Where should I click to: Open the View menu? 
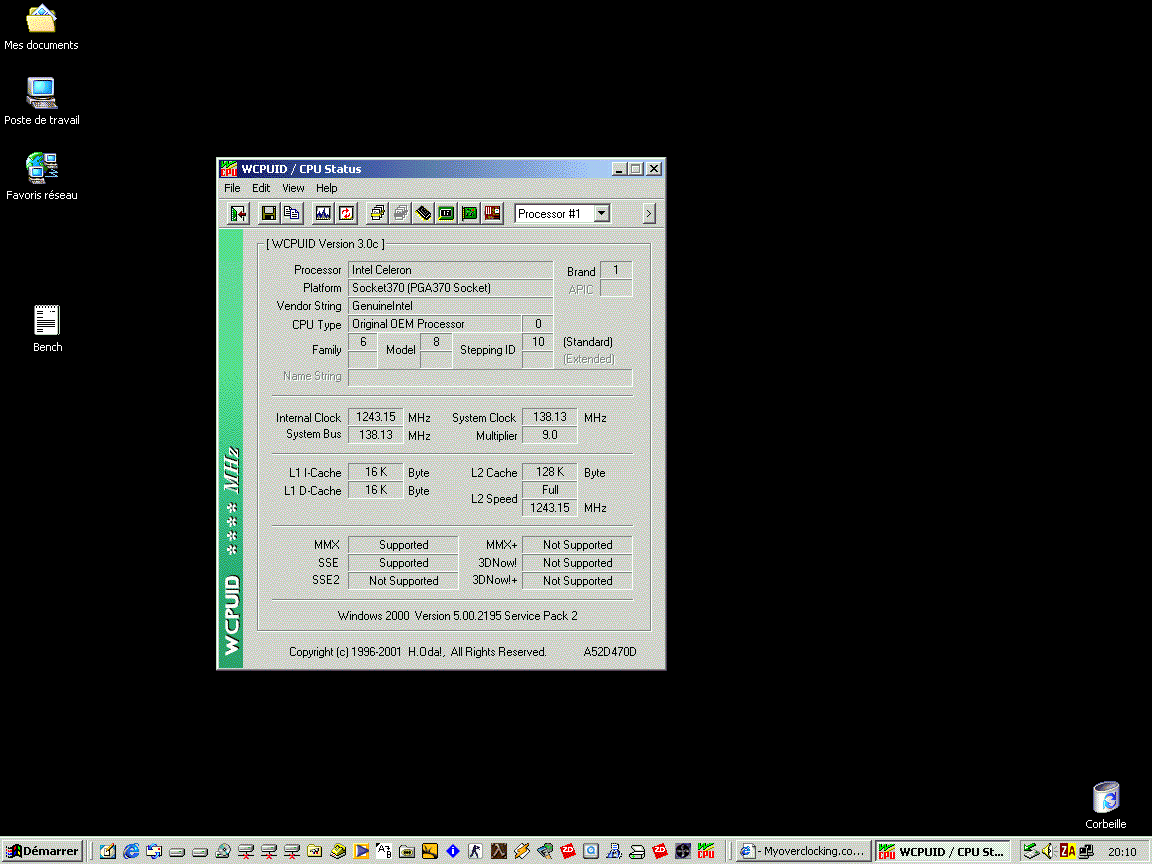(x=293, y=188)
